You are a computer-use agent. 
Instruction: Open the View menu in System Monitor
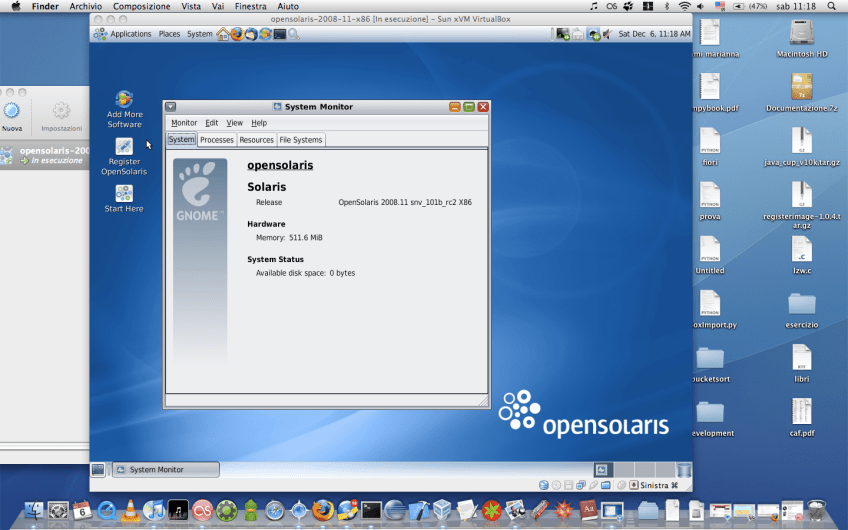tap(234, 123)
